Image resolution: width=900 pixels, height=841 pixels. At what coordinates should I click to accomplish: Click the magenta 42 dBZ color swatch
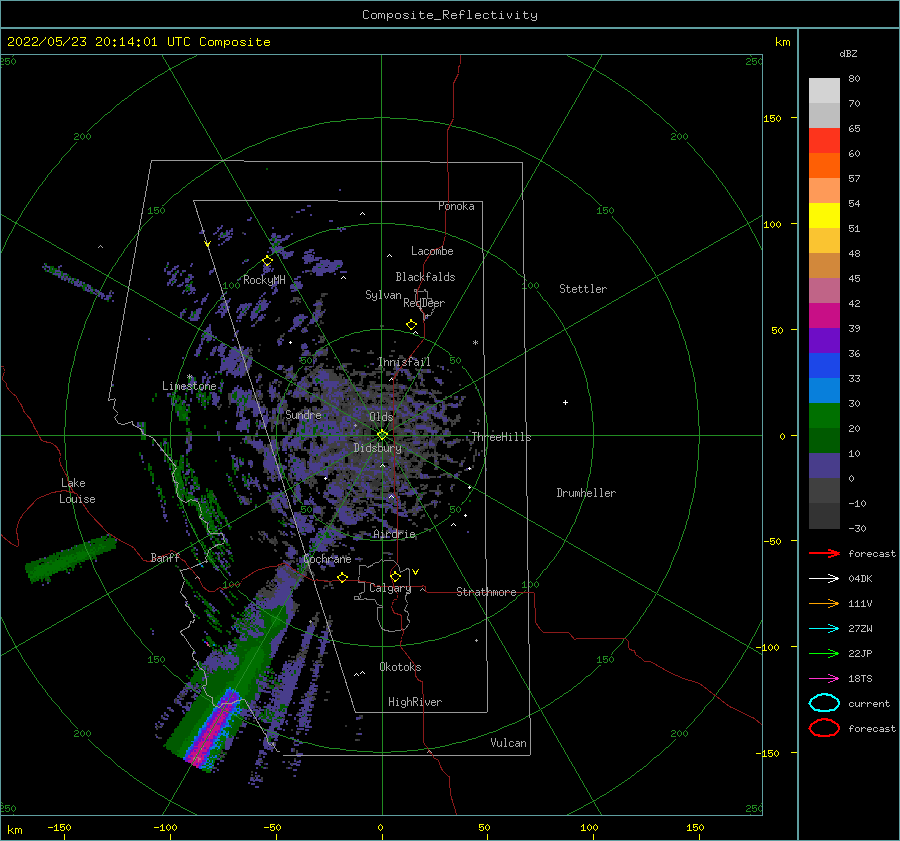pos(824,316)
